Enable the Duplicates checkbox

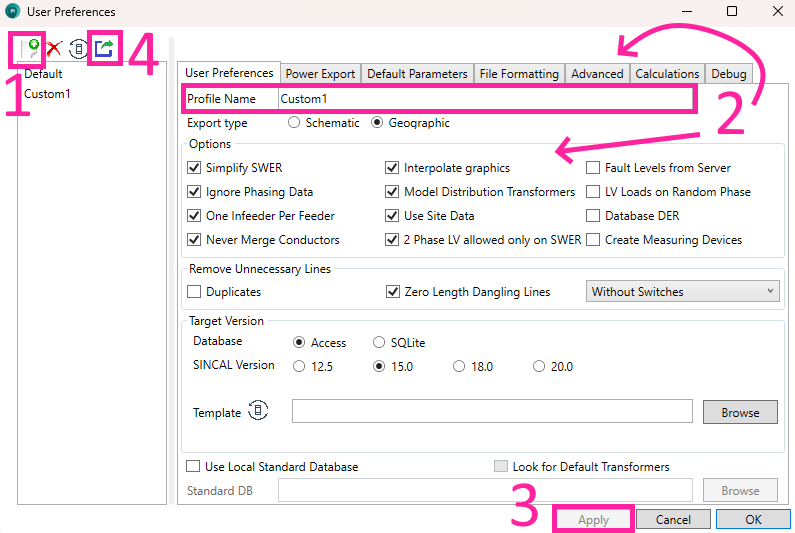tap(195, 292)
